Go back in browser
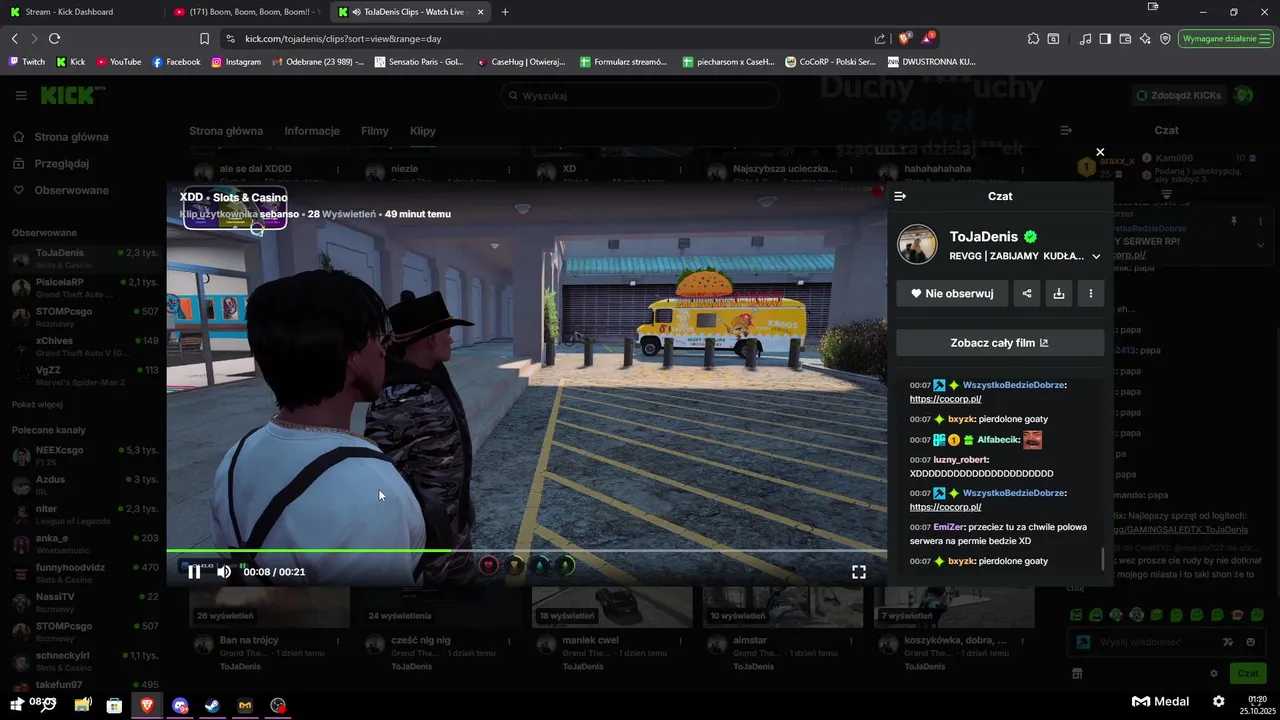 click(15, 38)
